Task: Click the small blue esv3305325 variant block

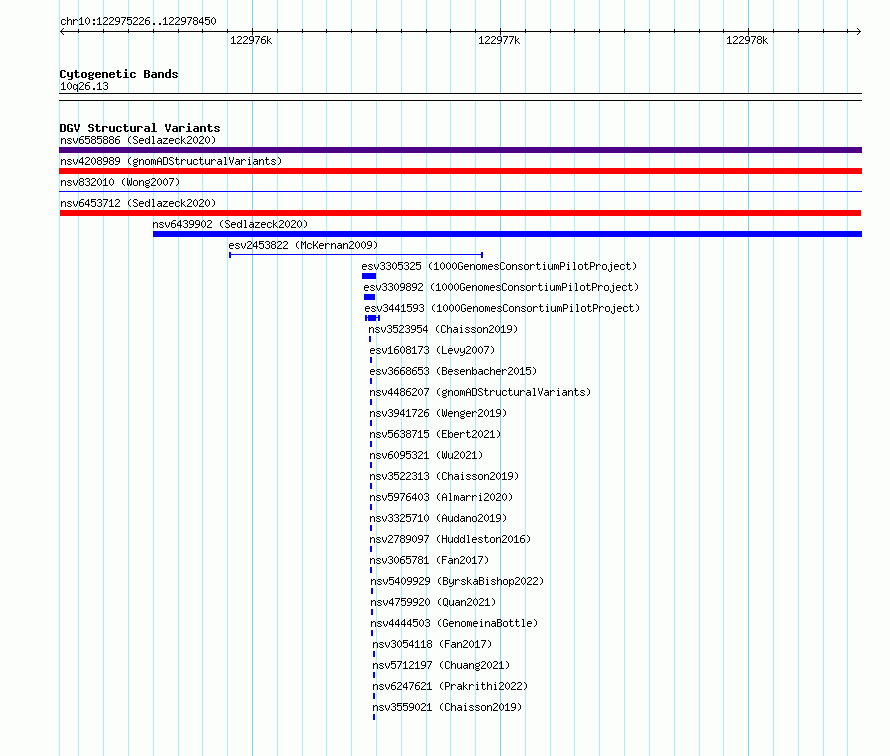Action: pos(369,276)
